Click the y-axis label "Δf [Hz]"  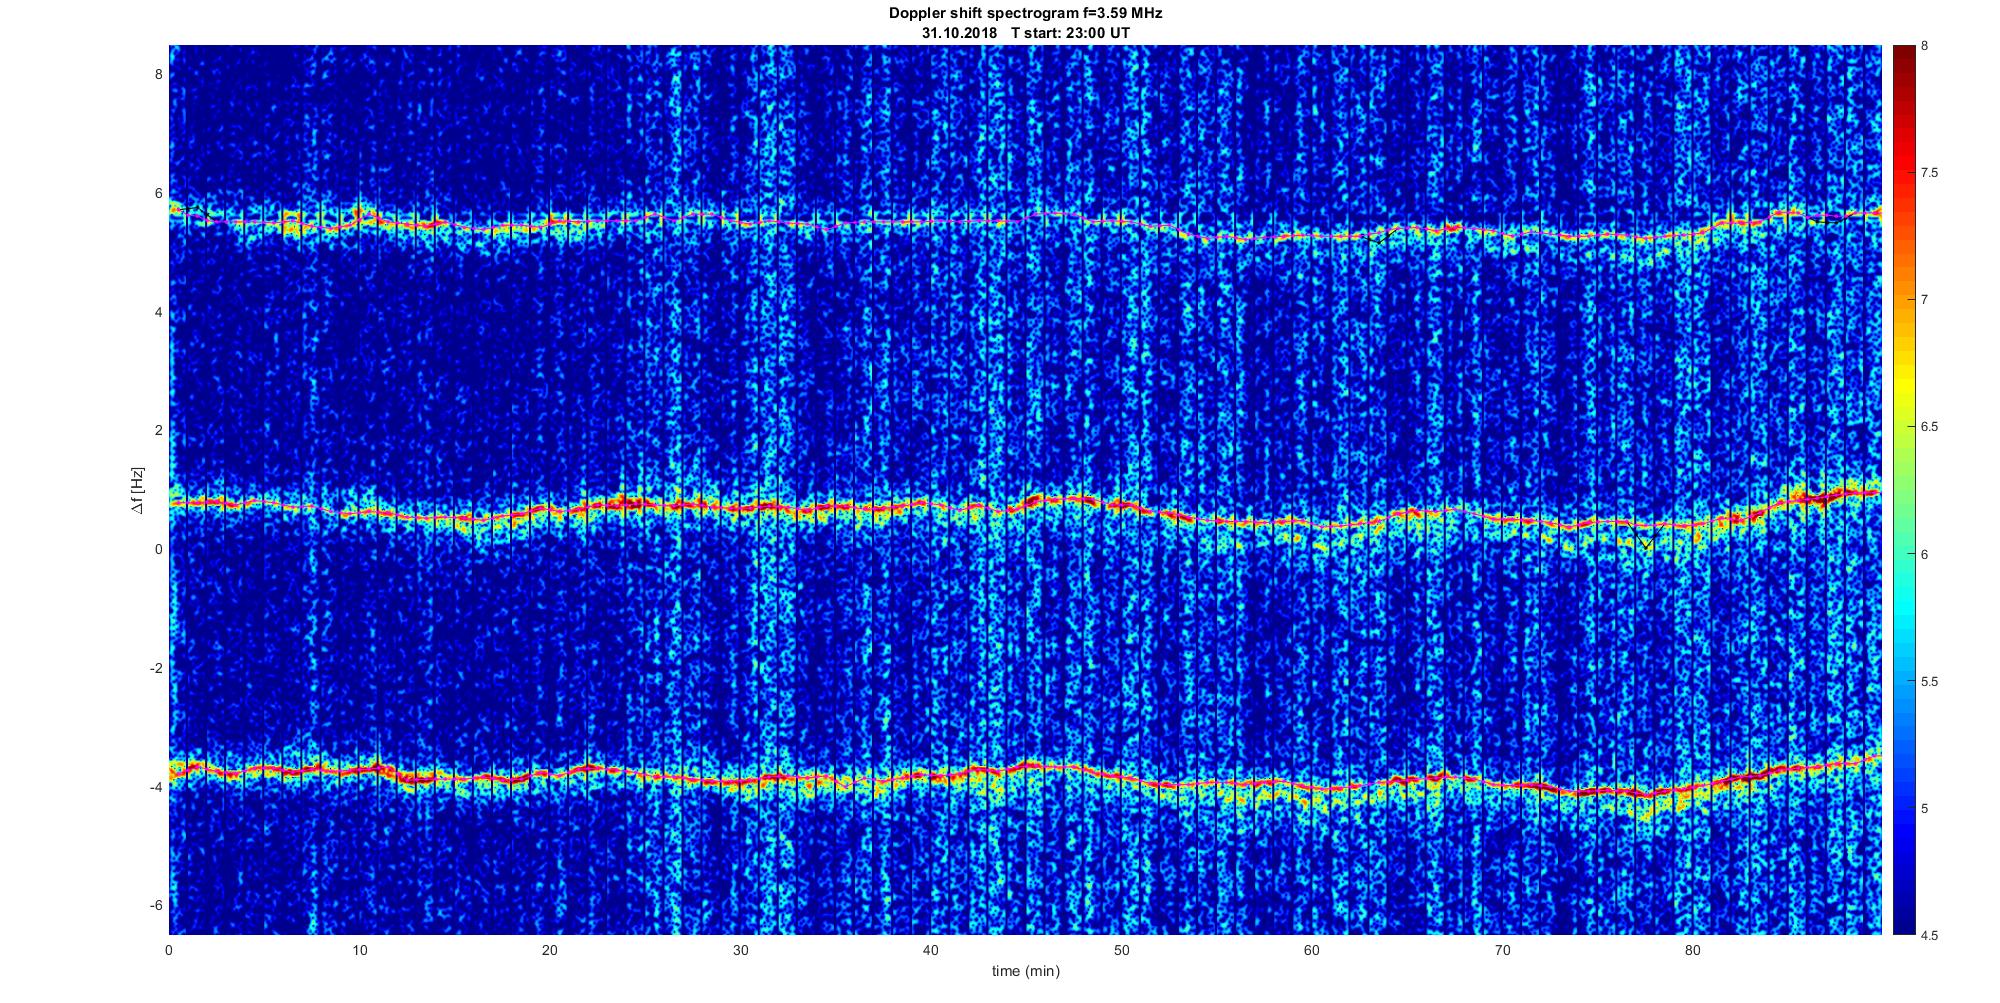[x=138, y=490]
